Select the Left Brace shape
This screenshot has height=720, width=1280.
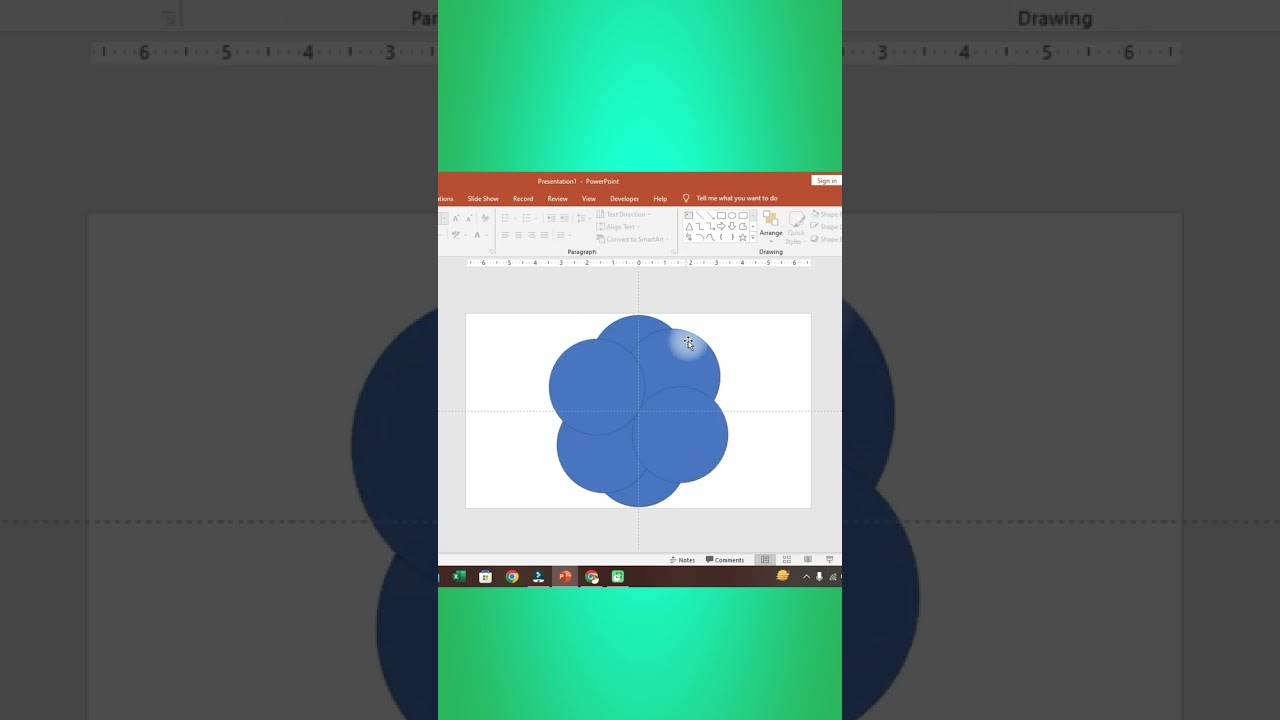click(721, 237)
